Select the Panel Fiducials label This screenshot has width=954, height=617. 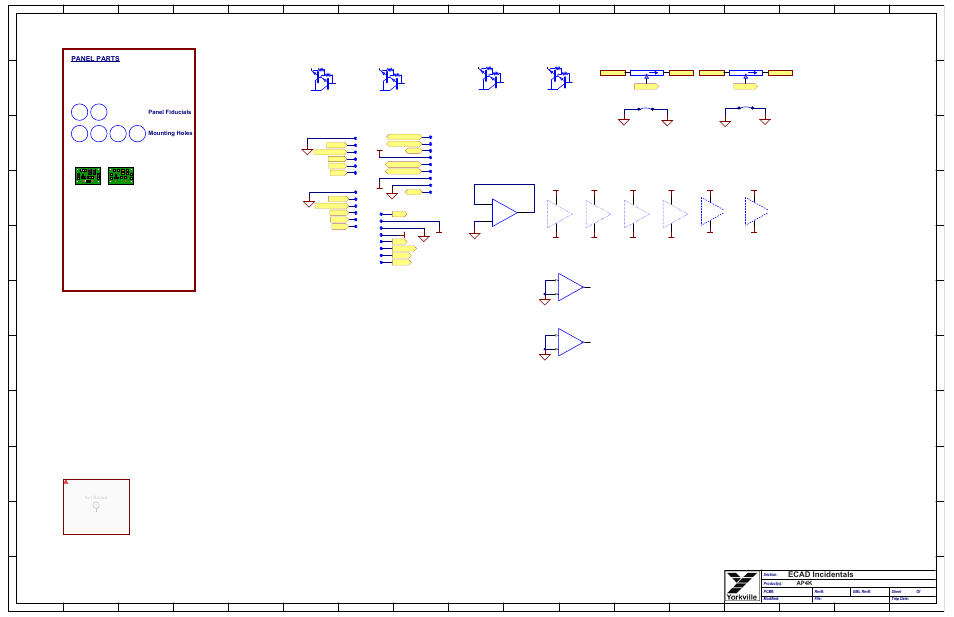point(170,112)
